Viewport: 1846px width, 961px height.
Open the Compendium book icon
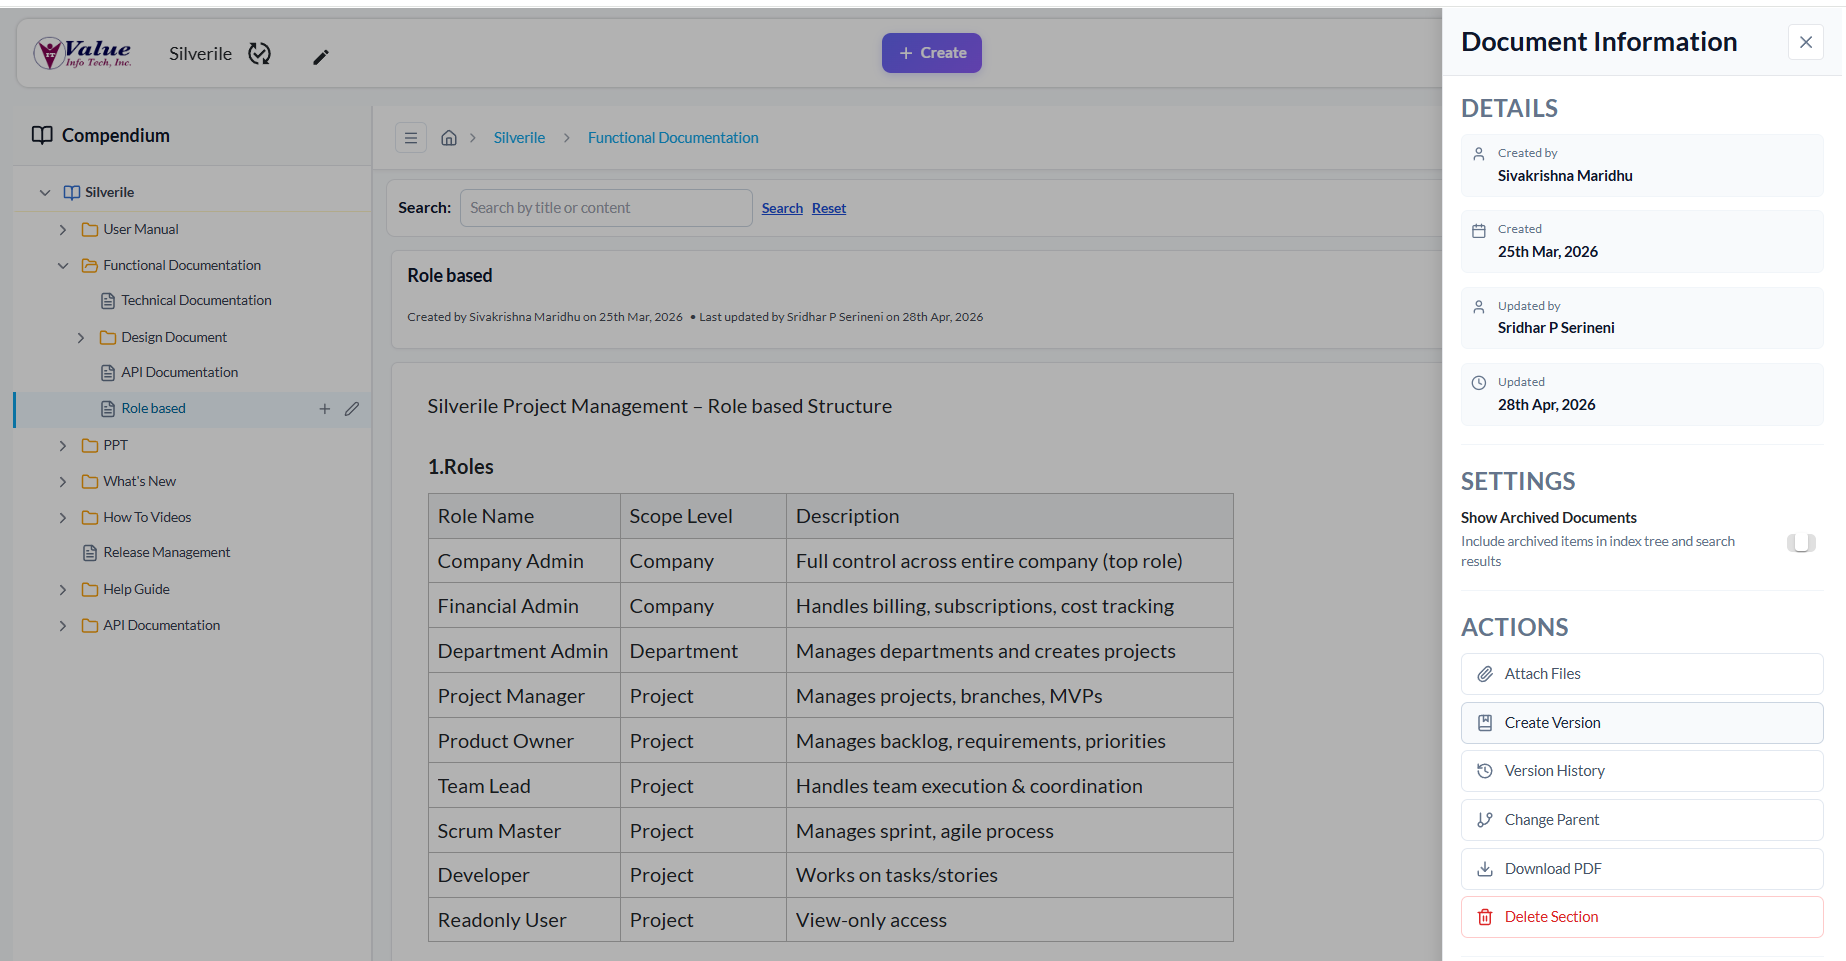tap(42, 135)
